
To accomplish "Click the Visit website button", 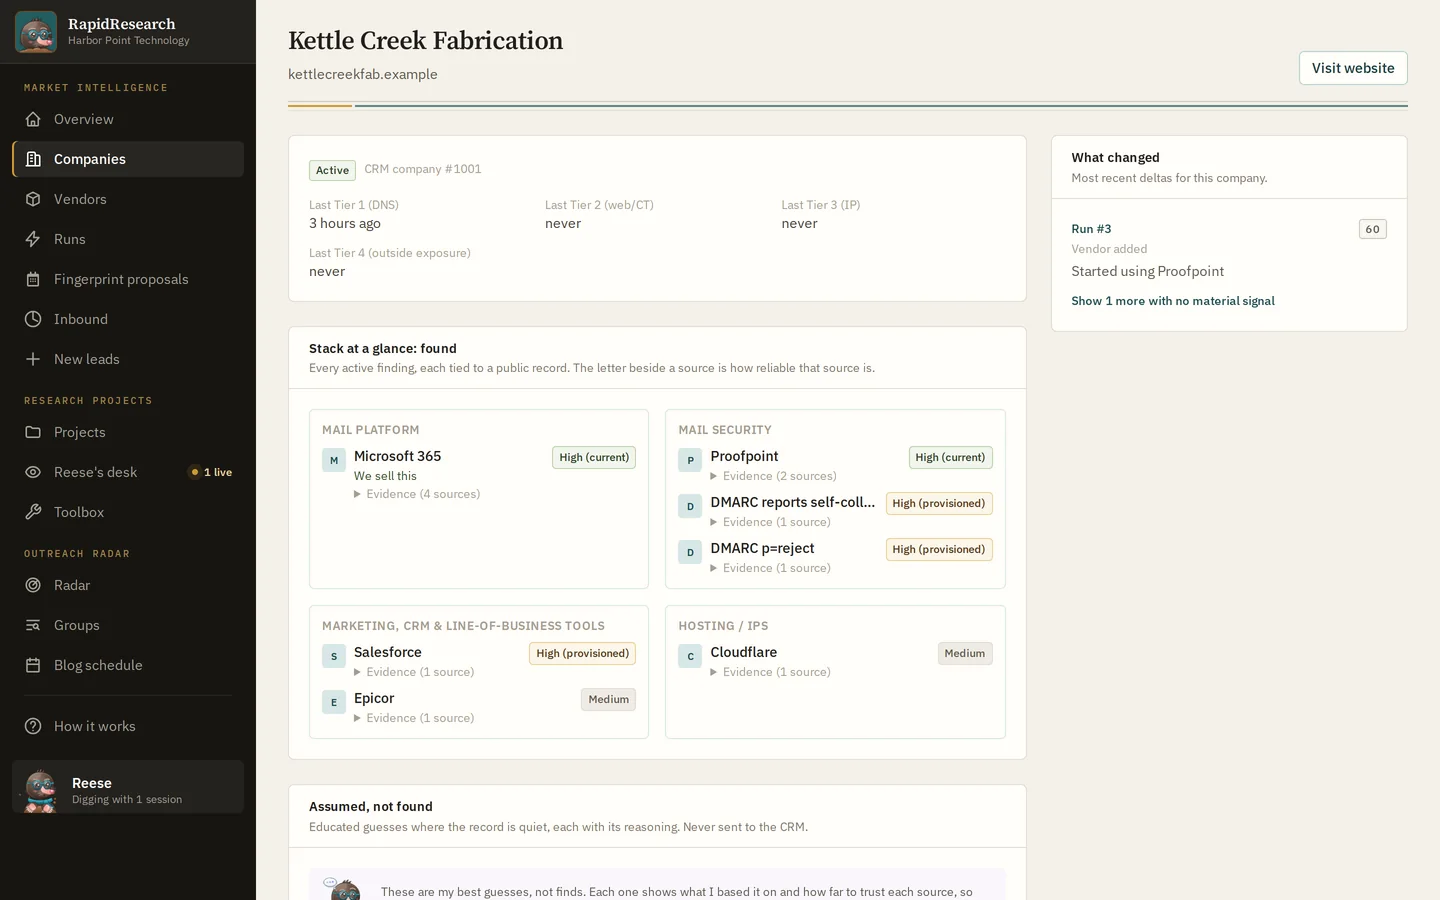I will [1353, 68].
